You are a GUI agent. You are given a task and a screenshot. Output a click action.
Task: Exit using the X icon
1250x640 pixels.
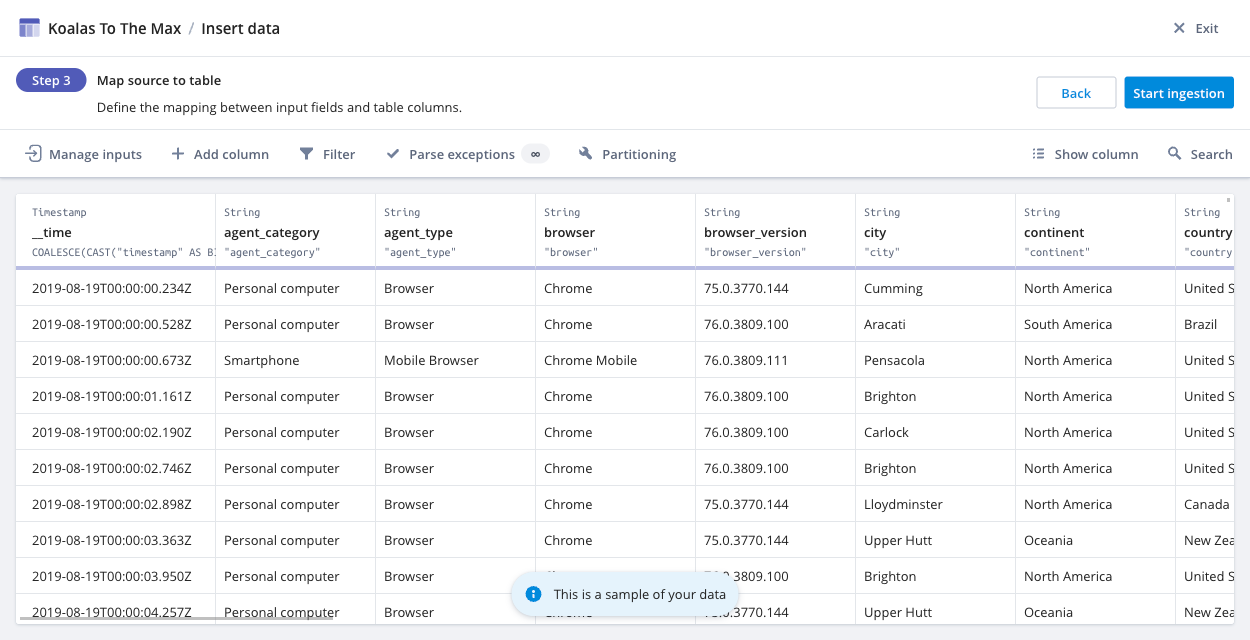(1179, 28)
